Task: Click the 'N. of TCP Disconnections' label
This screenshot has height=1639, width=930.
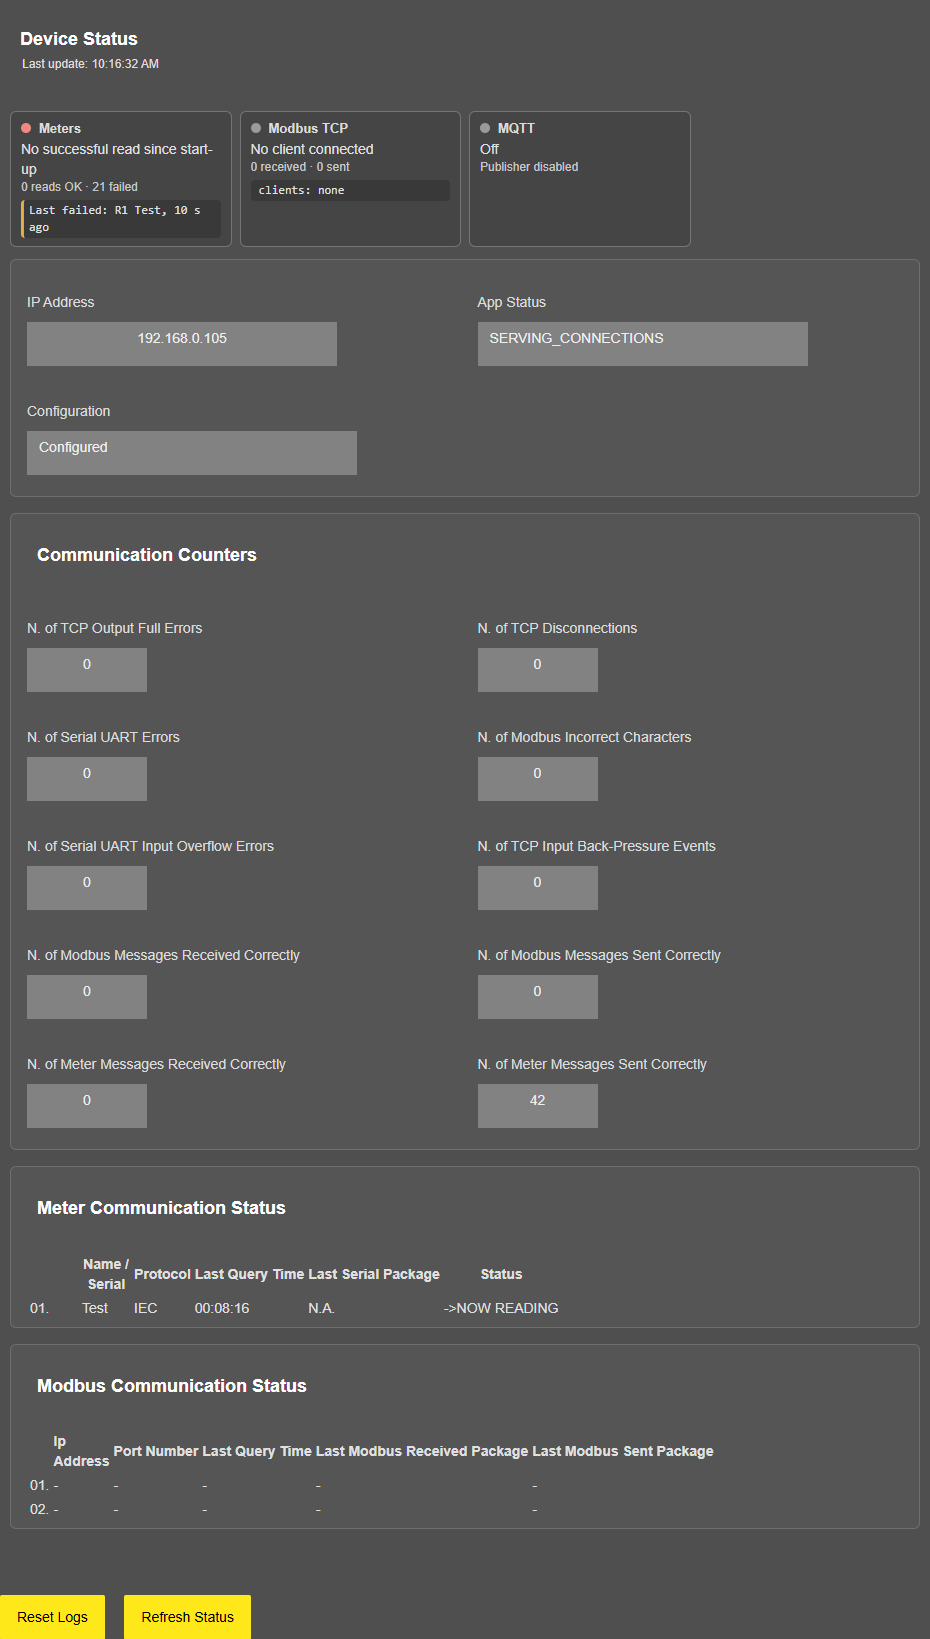Action: click(557, 628)
